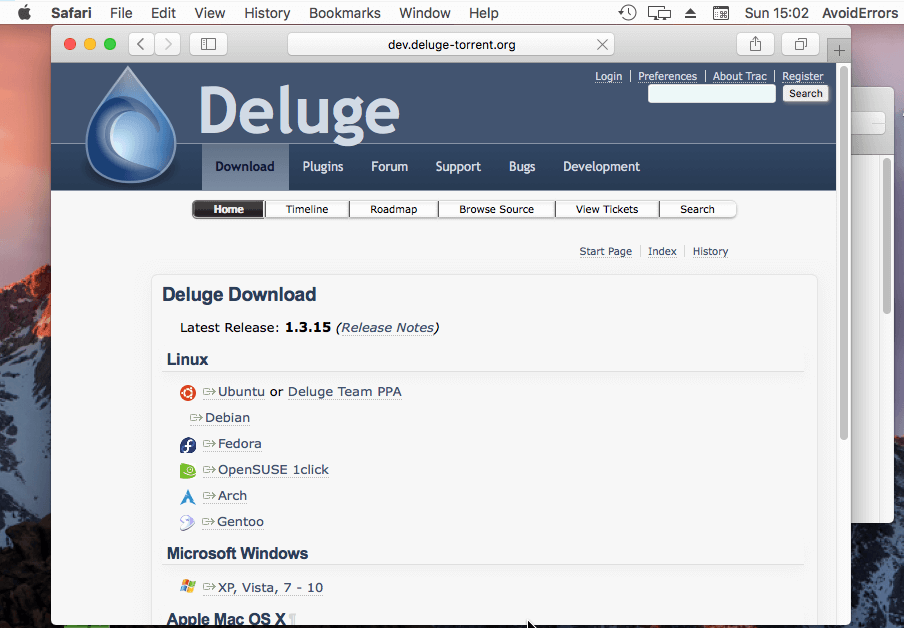The width and height of the screenshot is (904, 628).
Task: Open the Safari share menu
Action: (755, 44)
